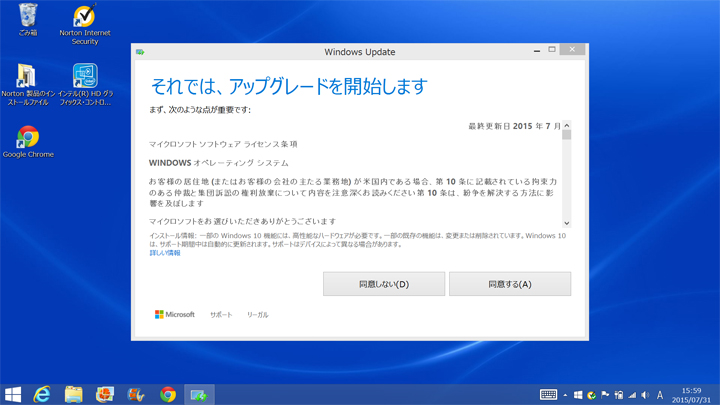Open the touch keyboard from the taskbar
The image size is (720, 405).
click(x=548, y=394)
